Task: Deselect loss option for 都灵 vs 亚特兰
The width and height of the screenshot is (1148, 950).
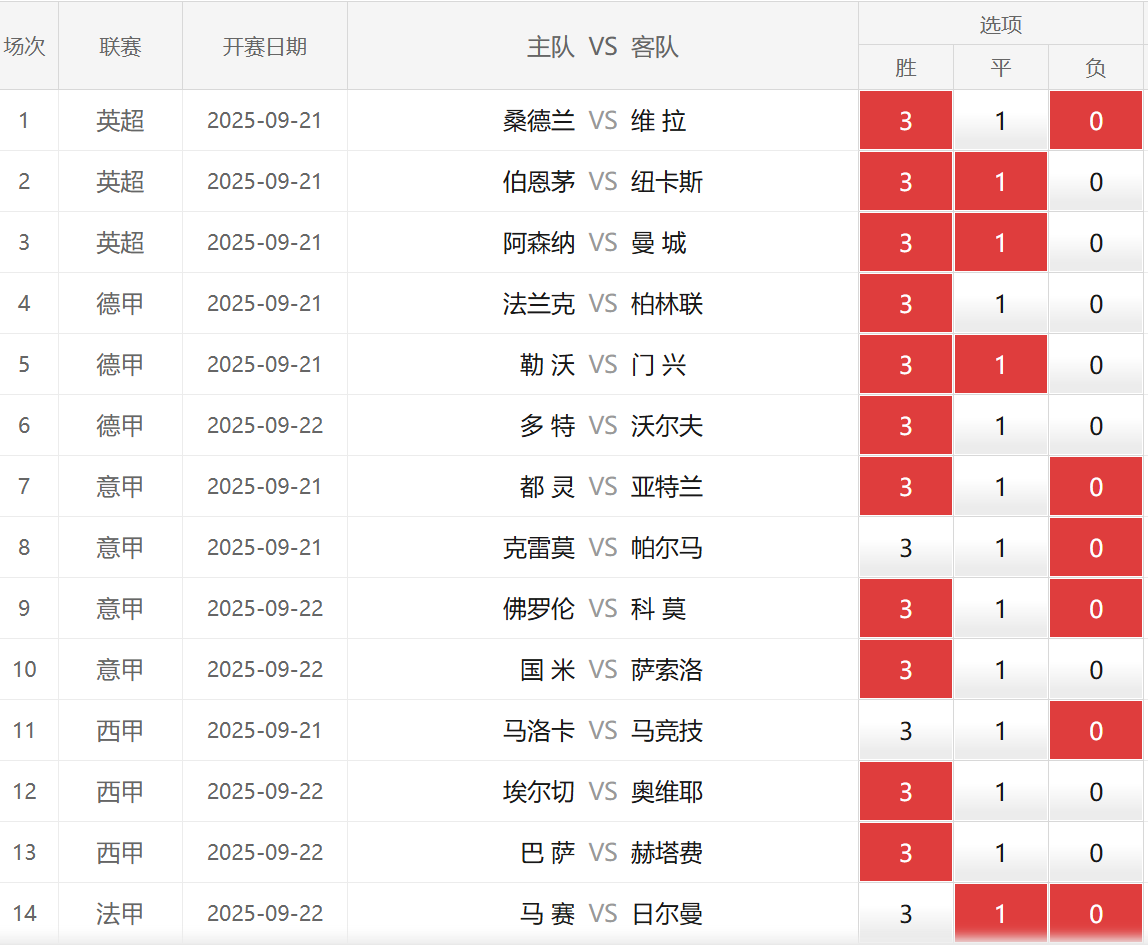Action: coord(1095,487)
